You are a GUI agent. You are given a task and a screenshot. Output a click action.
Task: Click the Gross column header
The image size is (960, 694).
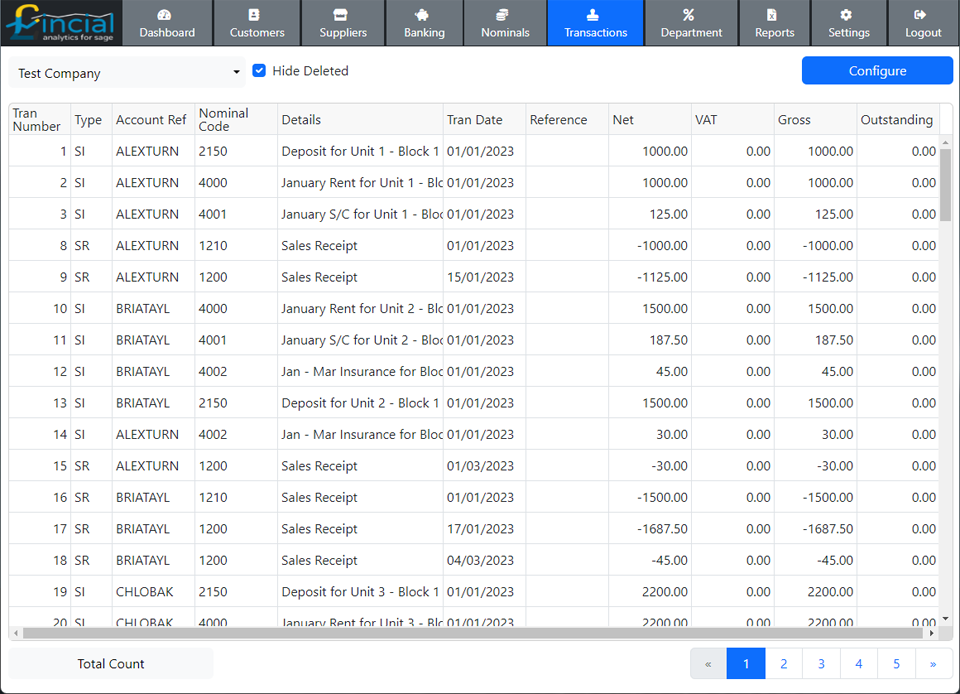(815, 119)
